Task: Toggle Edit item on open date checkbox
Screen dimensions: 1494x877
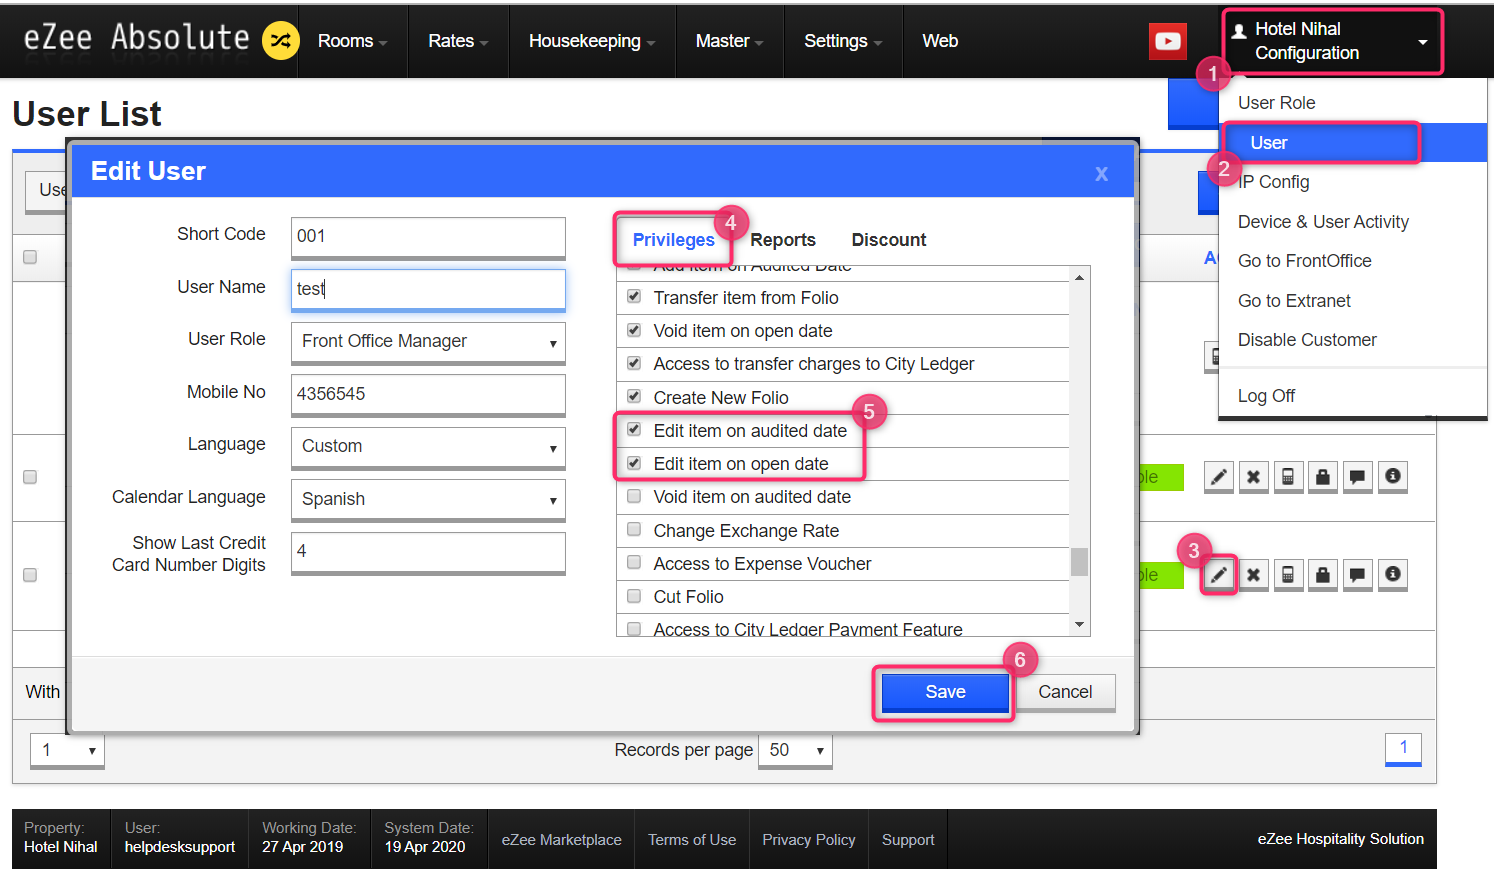Action: pos(634,463)
